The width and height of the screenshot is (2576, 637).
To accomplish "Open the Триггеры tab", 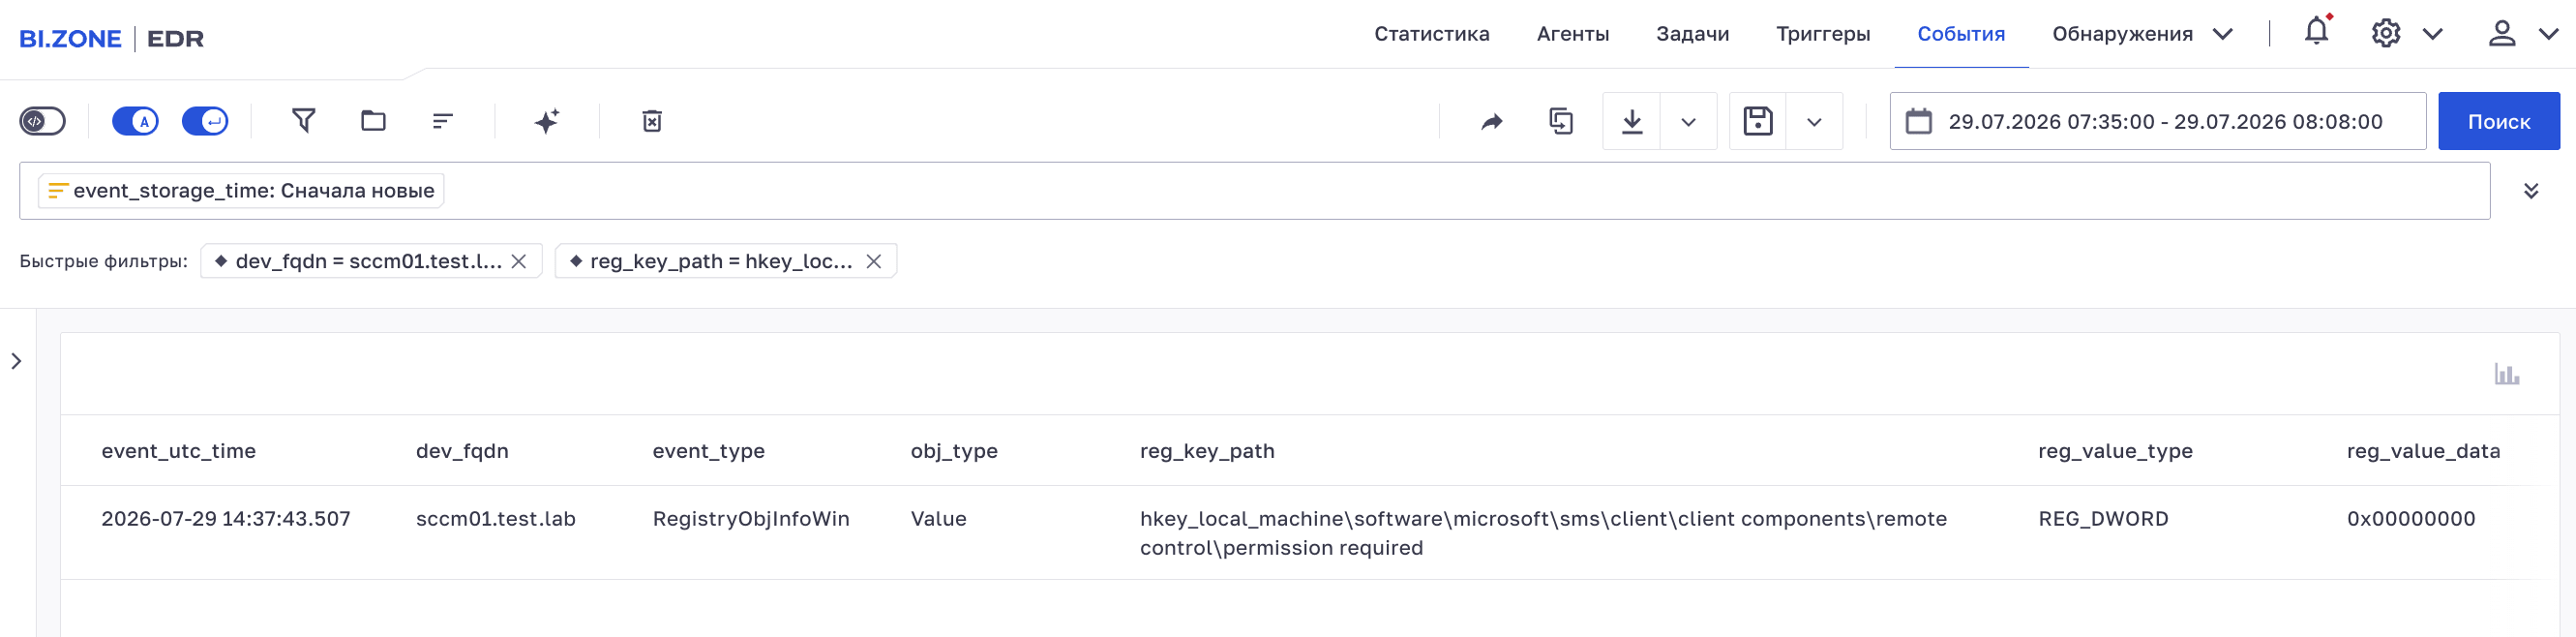I will coord(1823,34).
